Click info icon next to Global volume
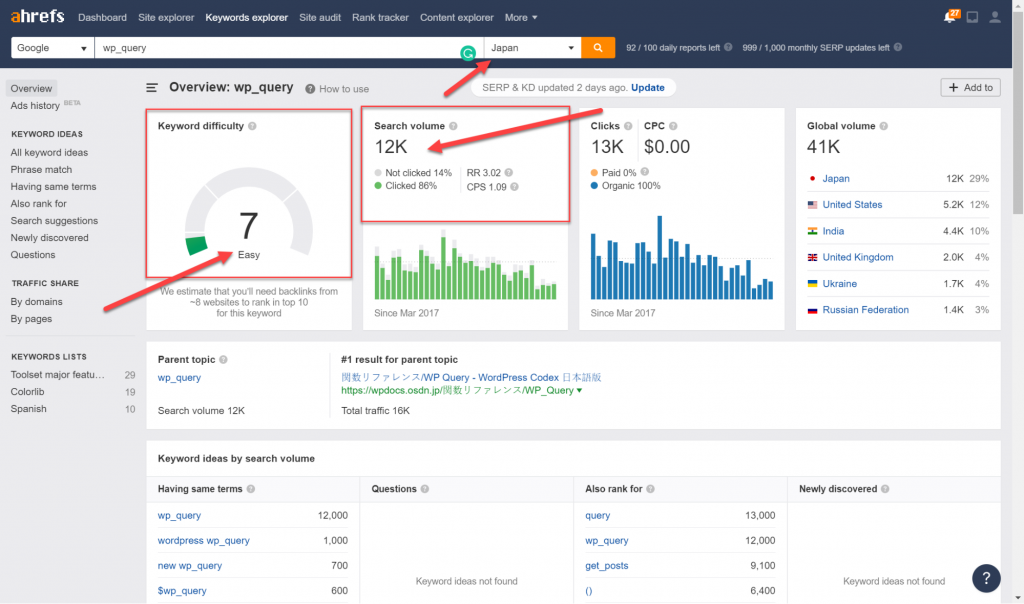Viewport: 1024px width, 604px height. point(884,126)
